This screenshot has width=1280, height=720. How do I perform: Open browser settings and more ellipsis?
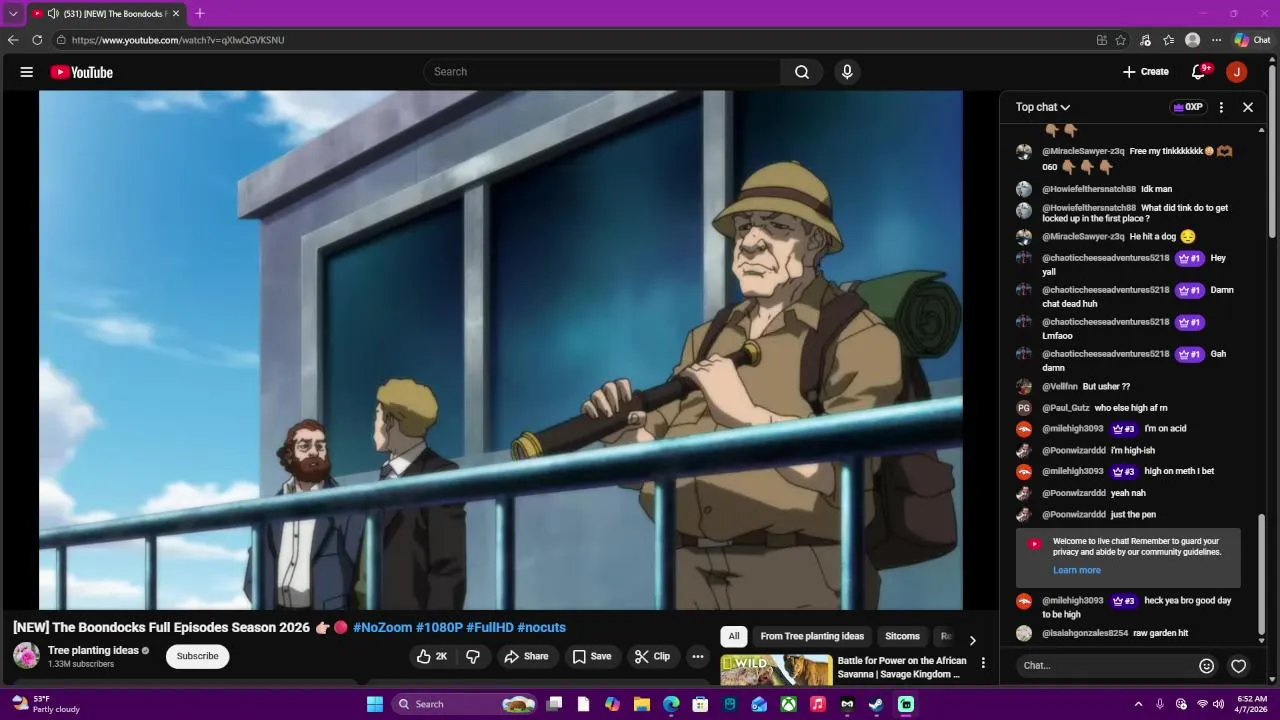pos(1216,40)
